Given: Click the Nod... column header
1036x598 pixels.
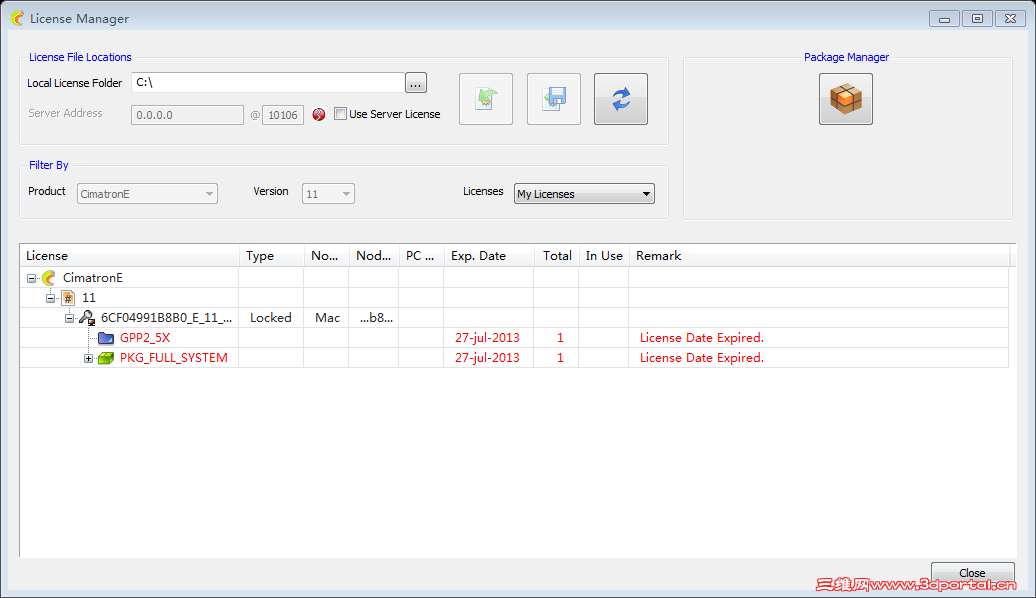Looking at the screenshot, I should tap(374, 256).
